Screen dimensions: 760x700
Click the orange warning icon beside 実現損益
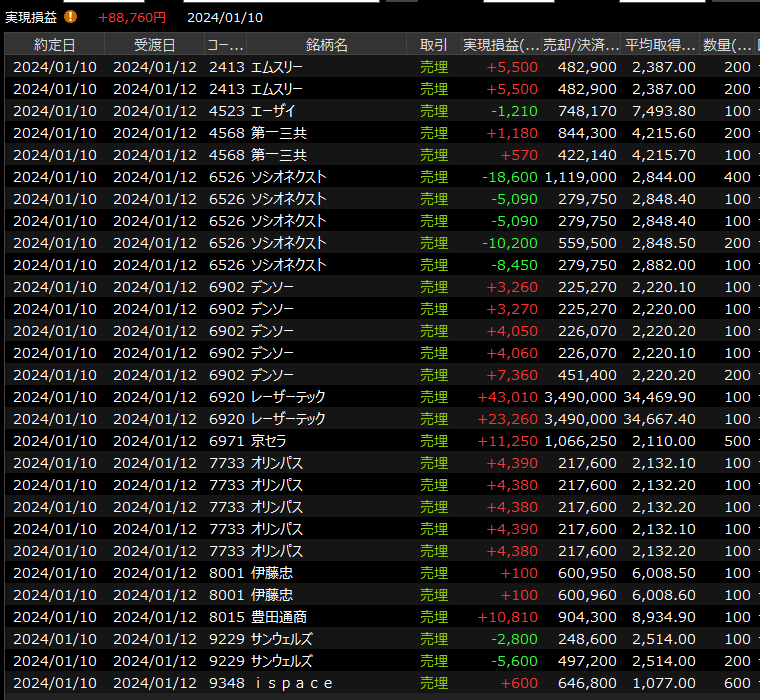(70, 16)
